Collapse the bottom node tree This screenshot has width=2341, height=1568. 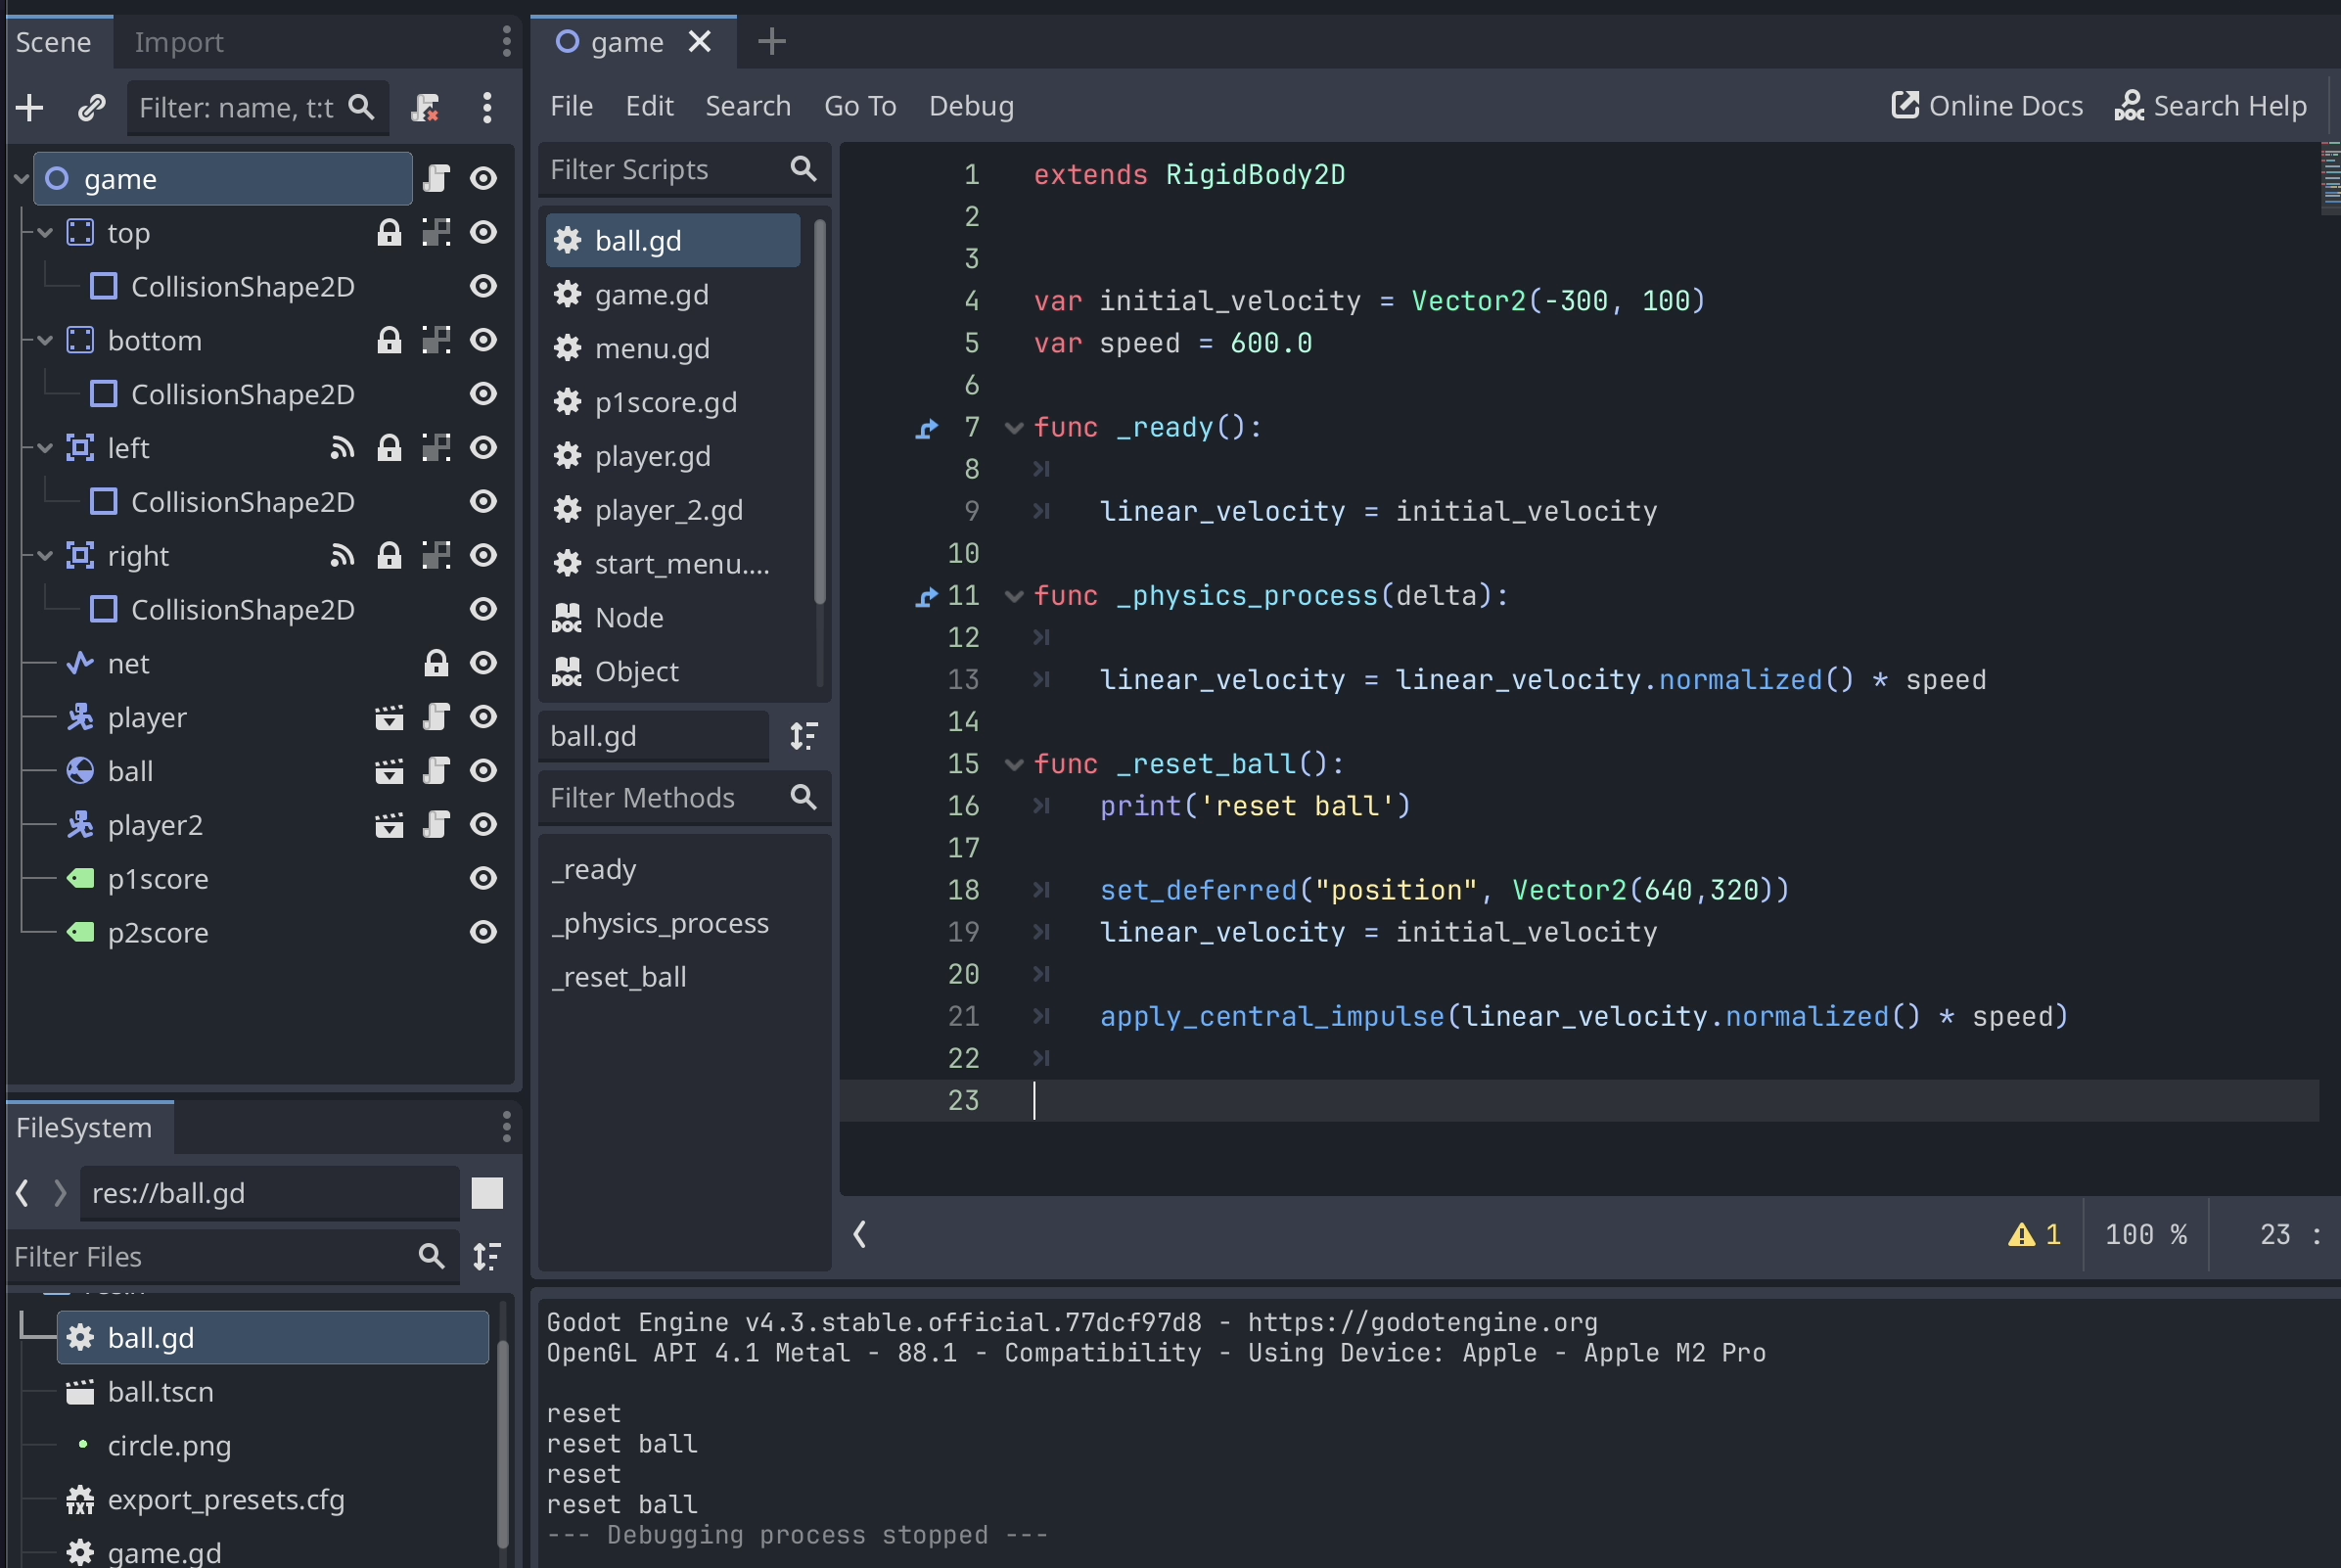coord(45,341)
